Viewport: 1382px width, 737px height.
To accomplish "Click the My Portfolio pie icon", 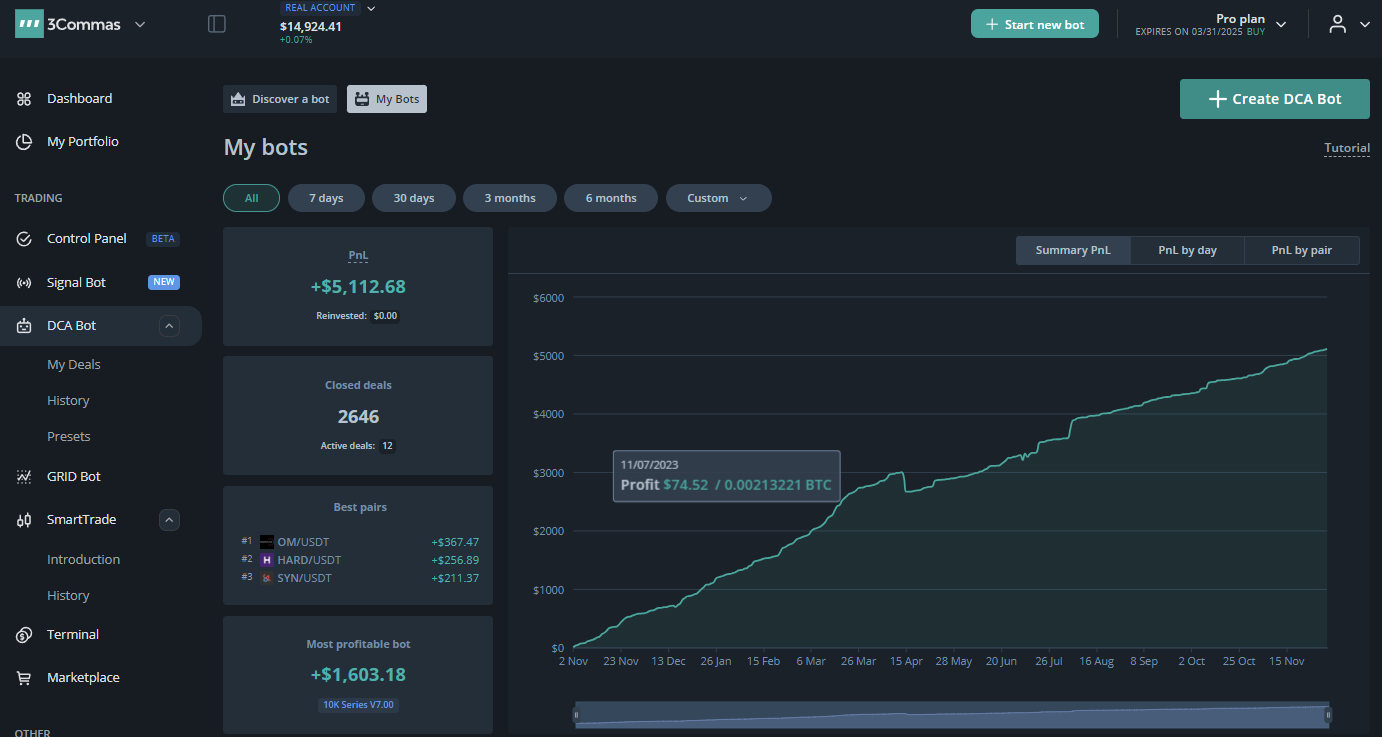I will (24, 142).
